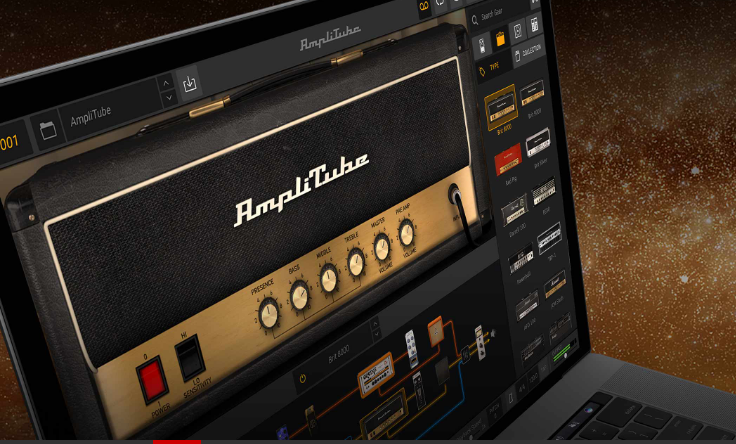Choose the Brit 9000 amp thumbnail
This screenshot has height=444, width=736.
point(532,93)
